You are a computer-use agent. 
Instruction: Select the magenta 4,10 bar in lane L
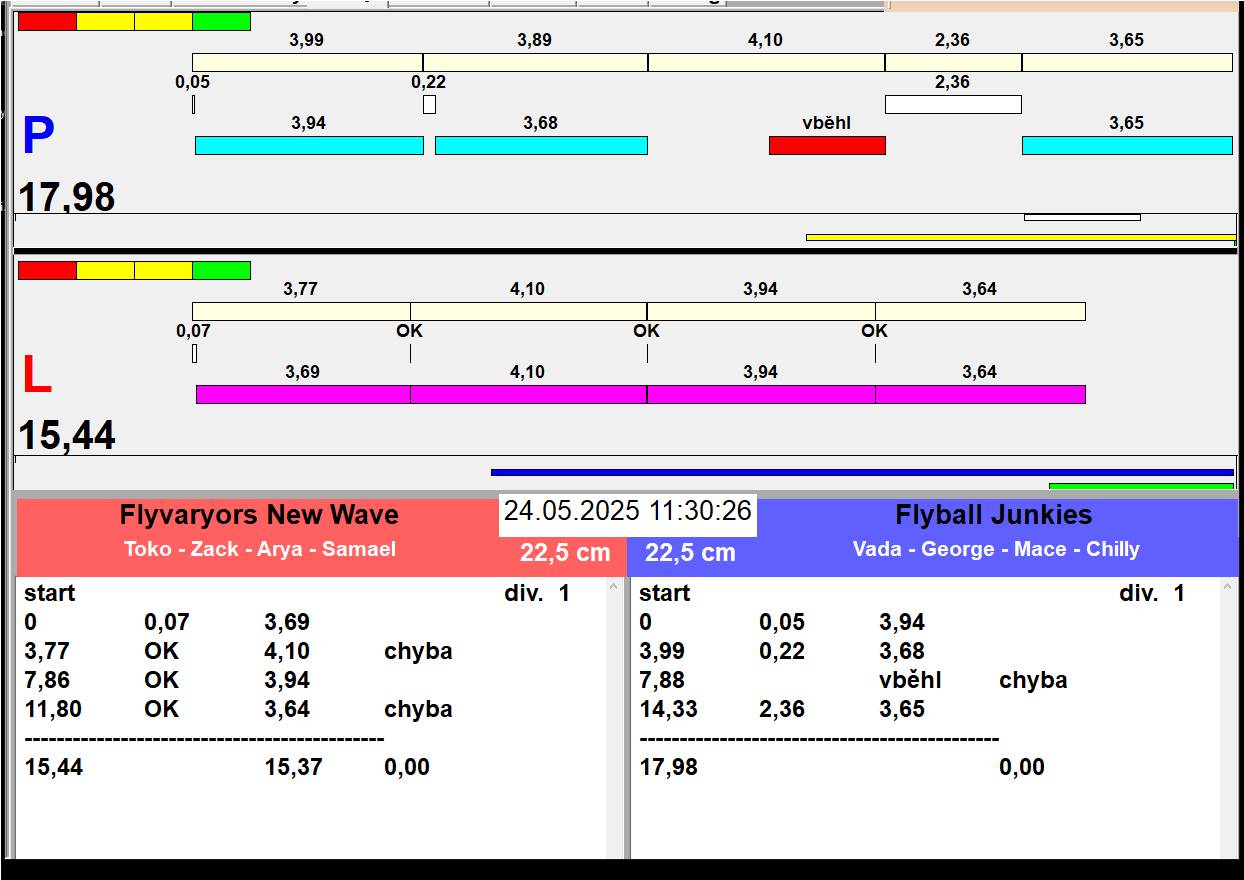point(529,394)
